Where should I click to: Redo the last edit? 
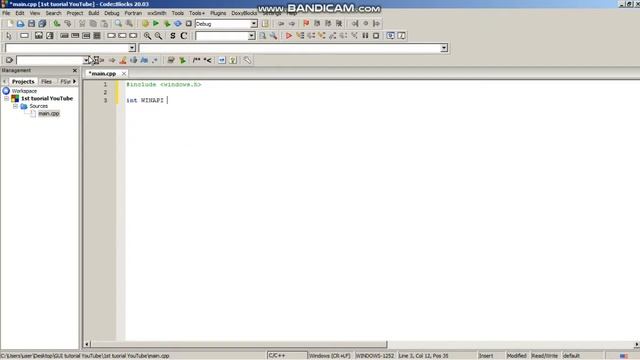[68, 24]
